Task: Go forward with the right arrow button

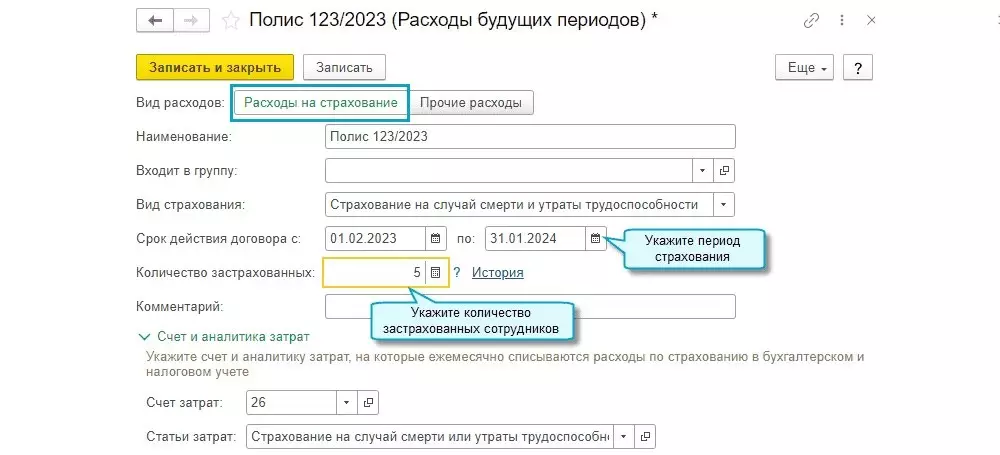Action: coord(191,20)
